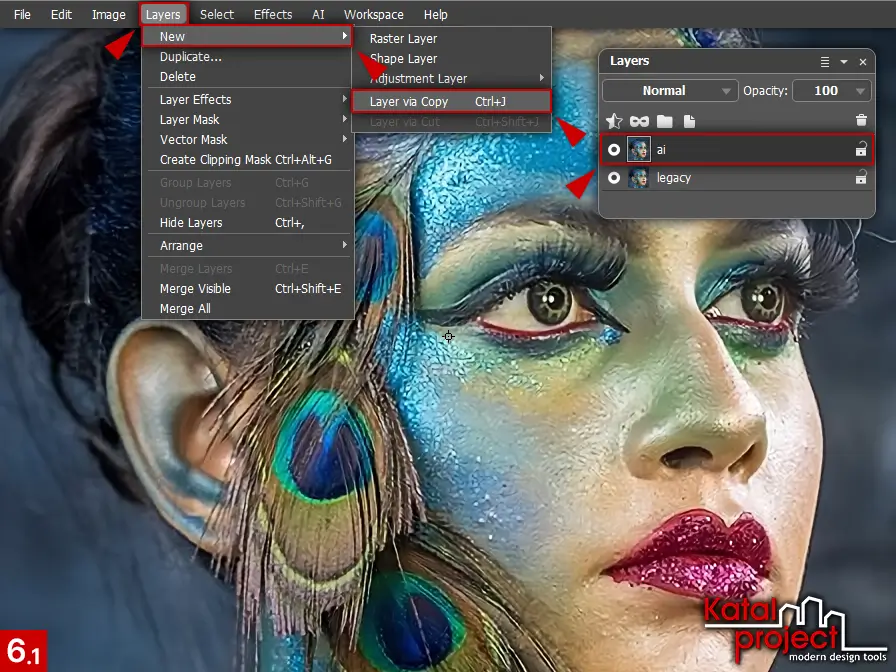Screen dimensions: 896x672
Task: Toggle the lock on the ai layer
Action: pos(860,150)
